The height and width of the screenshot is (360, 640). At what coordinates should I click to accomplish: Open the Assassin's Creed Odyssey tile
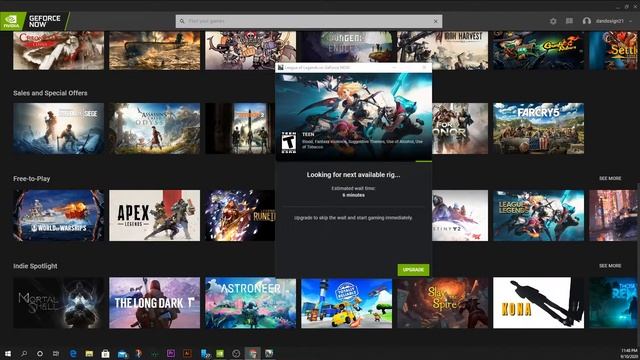[155, 128]
